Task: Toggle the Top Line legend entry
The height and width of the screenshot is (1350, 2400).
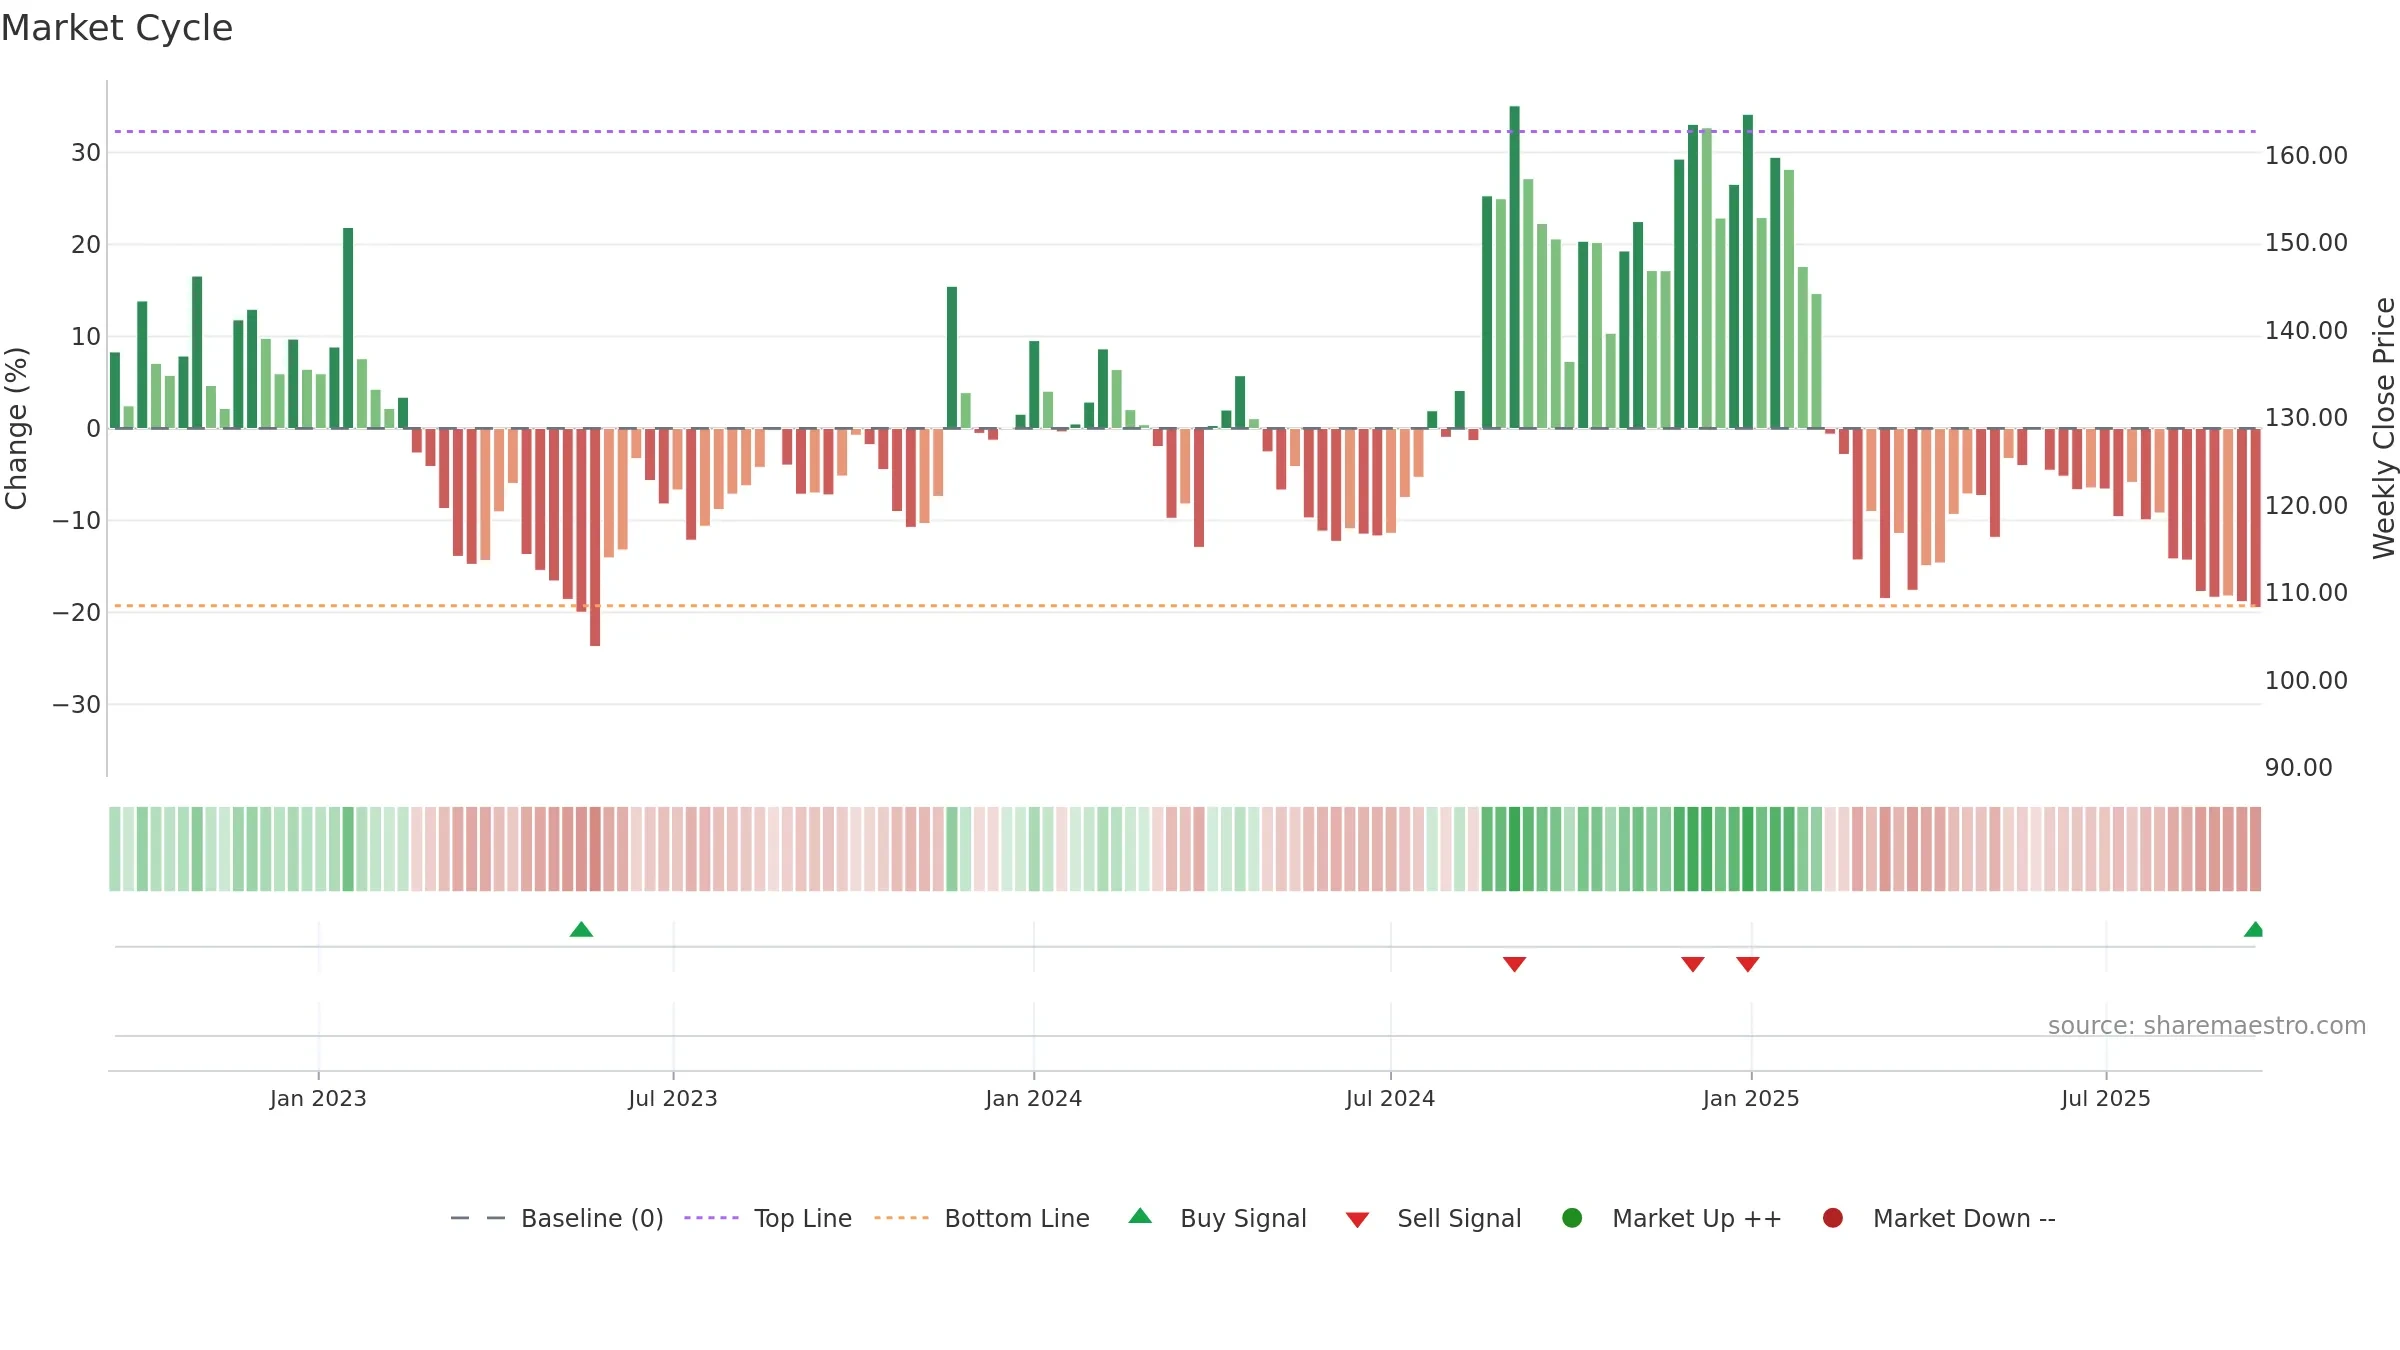Action: (x=768, y=1219)
